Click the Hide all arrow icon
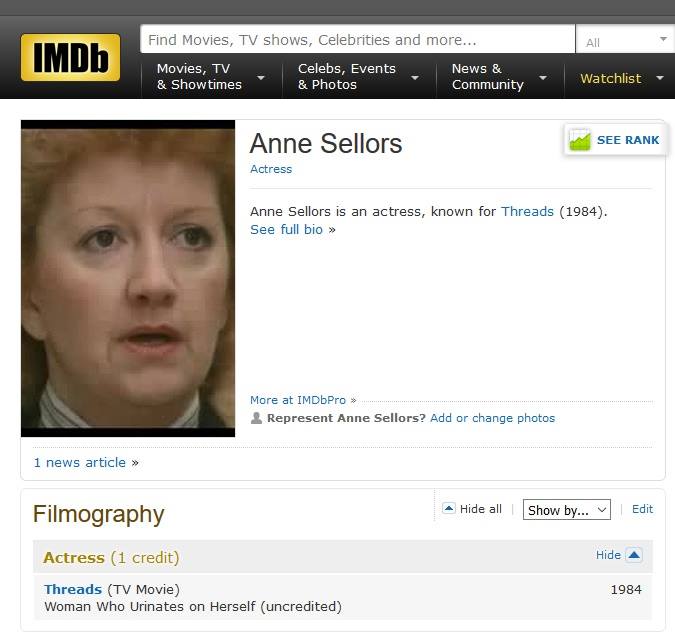The width and height of the screenshot is (675, 634). click(x=449, y=508)
